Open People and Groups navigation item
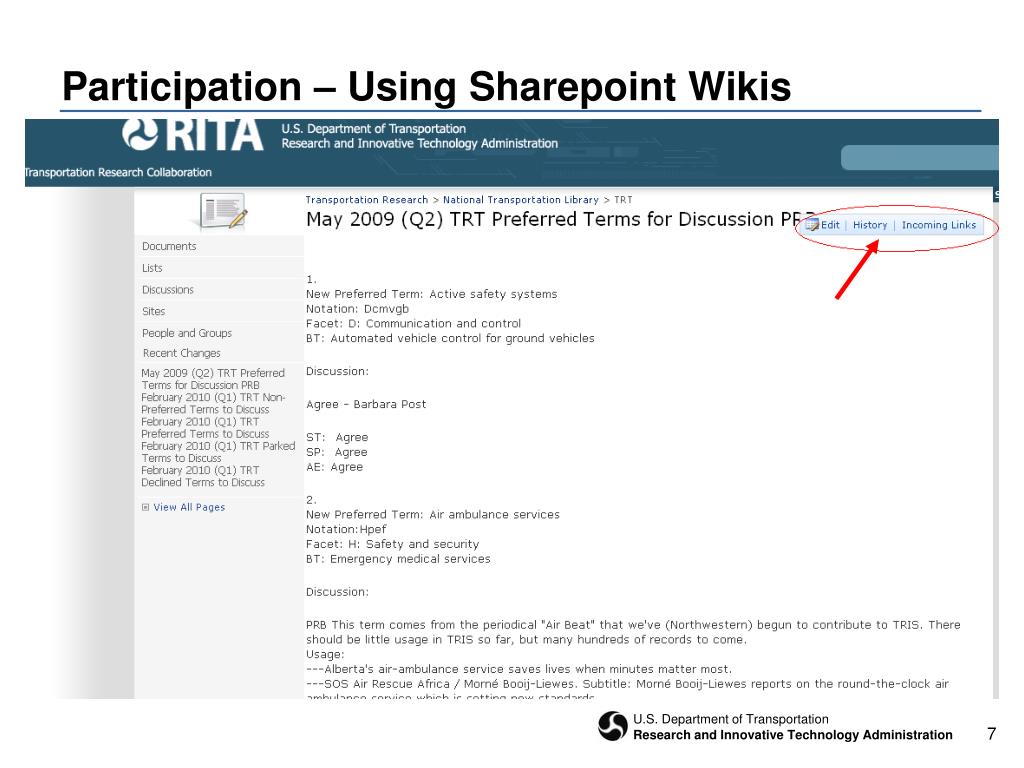The height and width of the screenshot is (768, 1024). coord(187,333)
